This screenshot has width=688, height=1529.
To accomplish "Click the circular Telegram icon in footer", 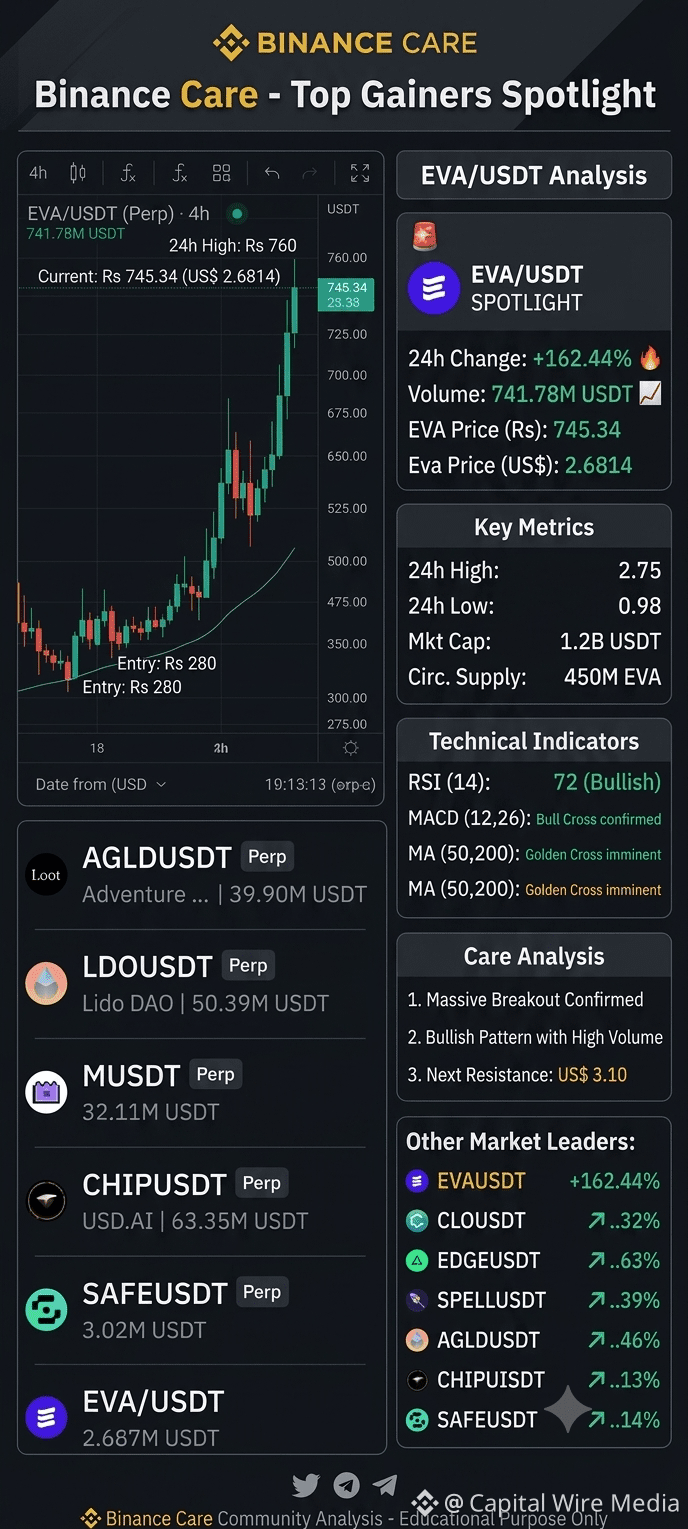I will (x=346, y=1485).
